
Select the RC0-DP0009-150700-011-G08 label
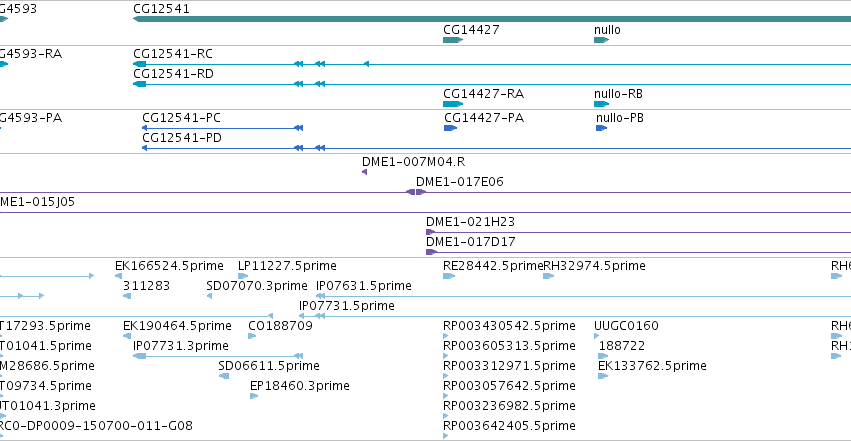(96, 426)
